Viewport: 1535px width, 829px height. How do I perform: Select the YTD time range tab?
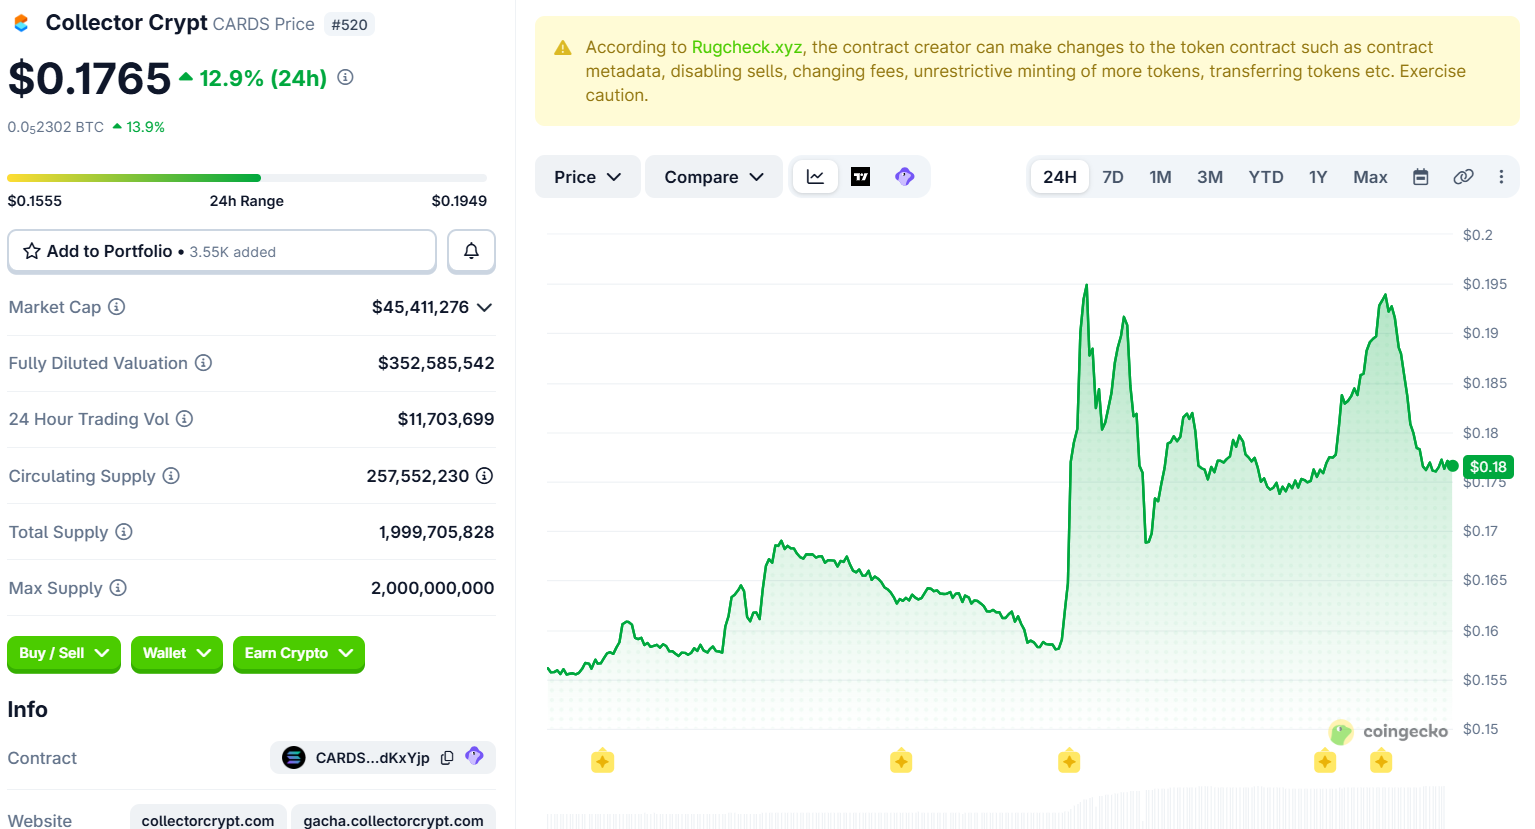click(x=1266, y=177)
